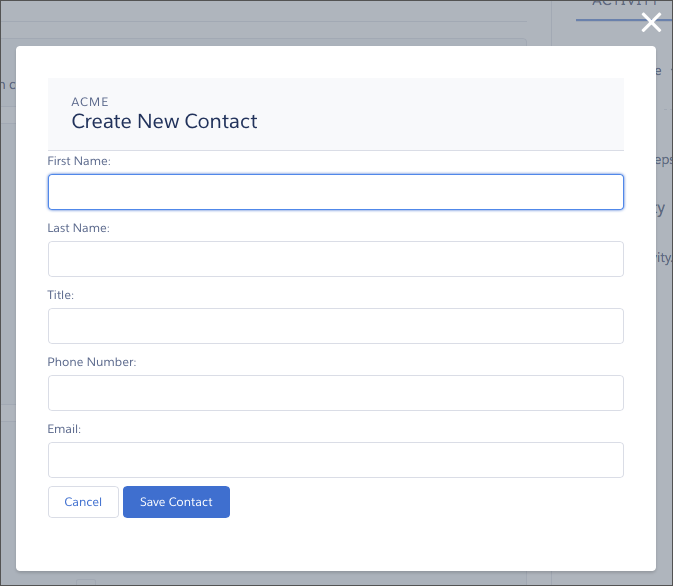Click the "Phone Number:" label text
Image resolution: width=673 pixels, height=586 pixels.
pyautogui.click(x=92, y=362)
